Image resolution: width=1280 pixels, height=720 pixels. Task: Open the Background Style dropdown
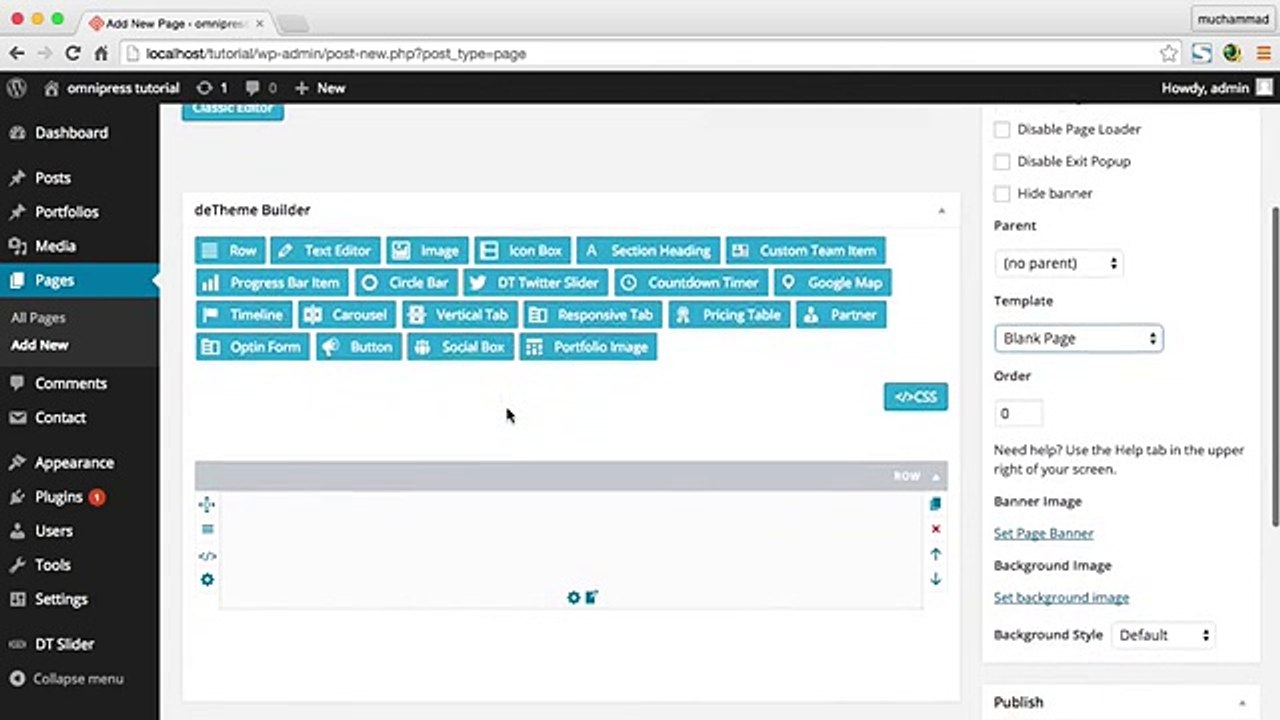1163,635
